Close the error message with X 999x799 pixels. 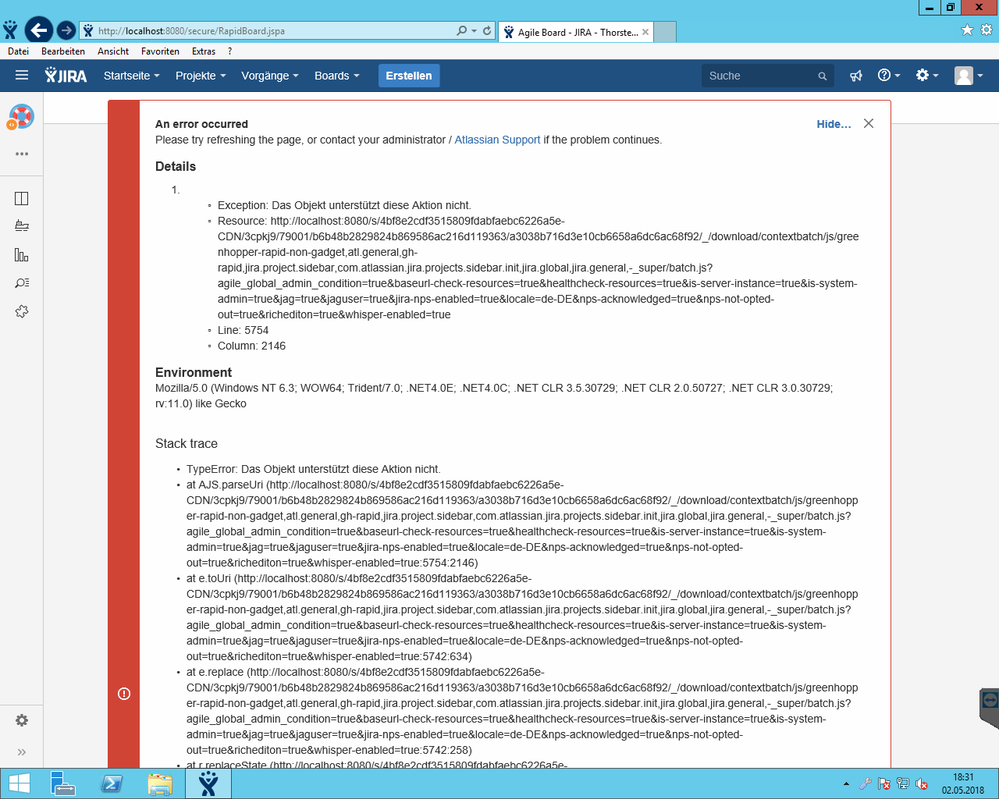click(868, 124)
